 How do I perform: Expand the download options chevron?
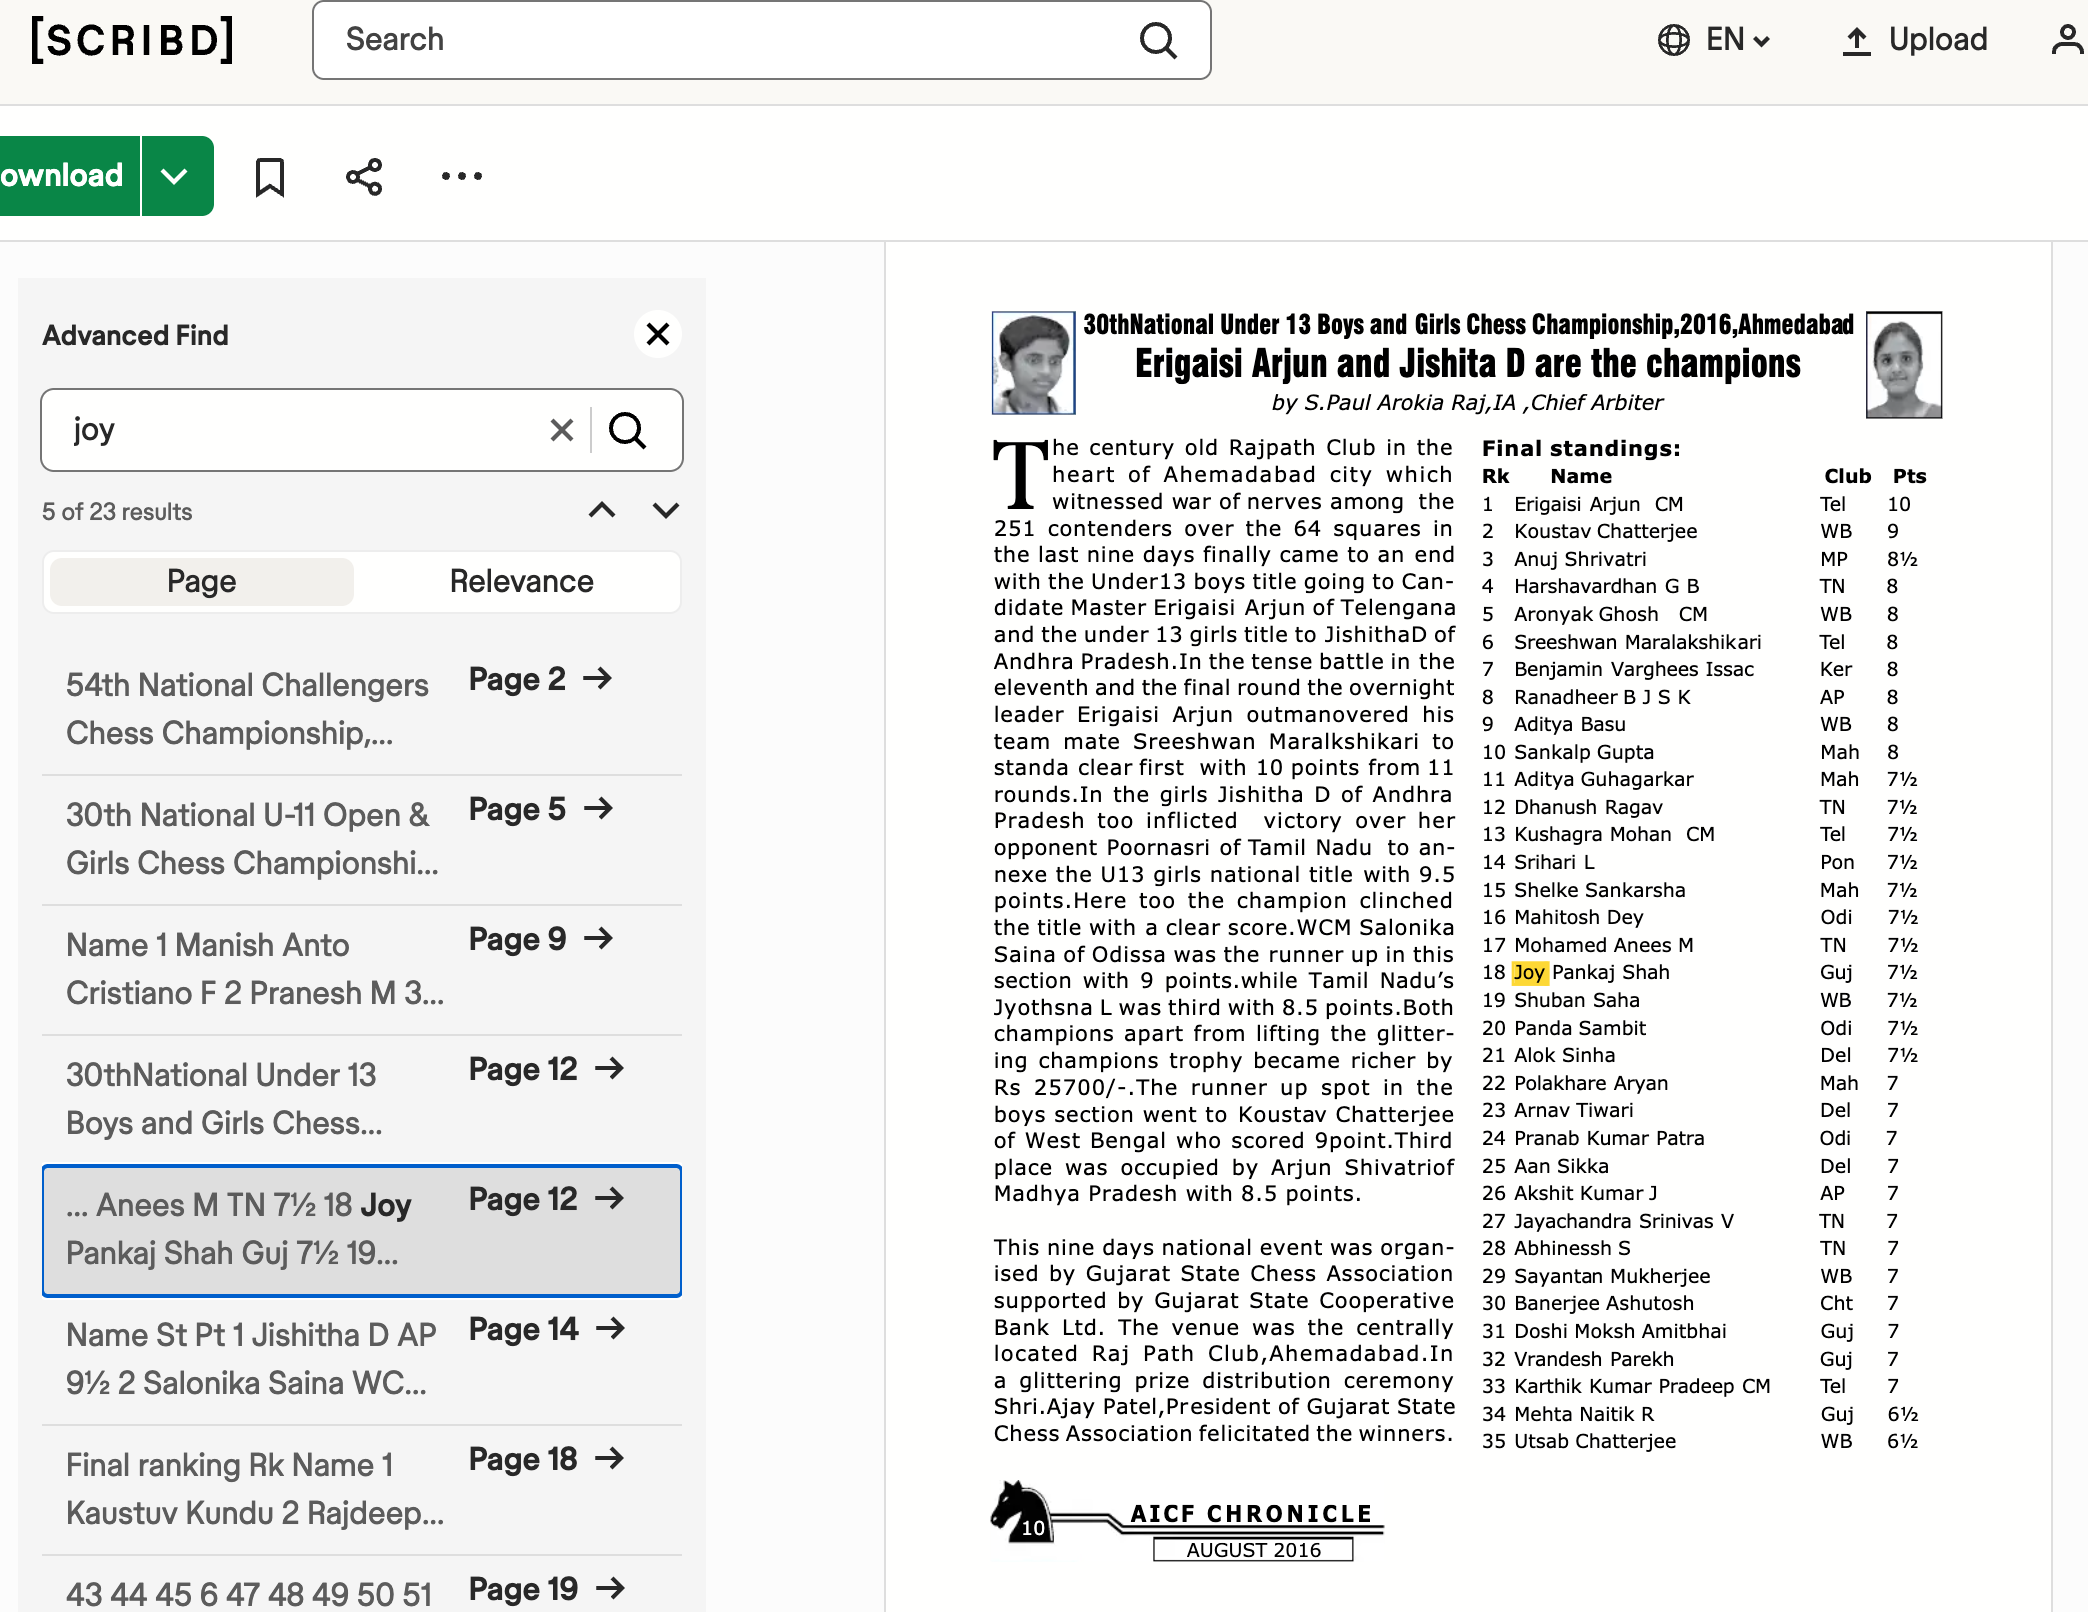175,176
